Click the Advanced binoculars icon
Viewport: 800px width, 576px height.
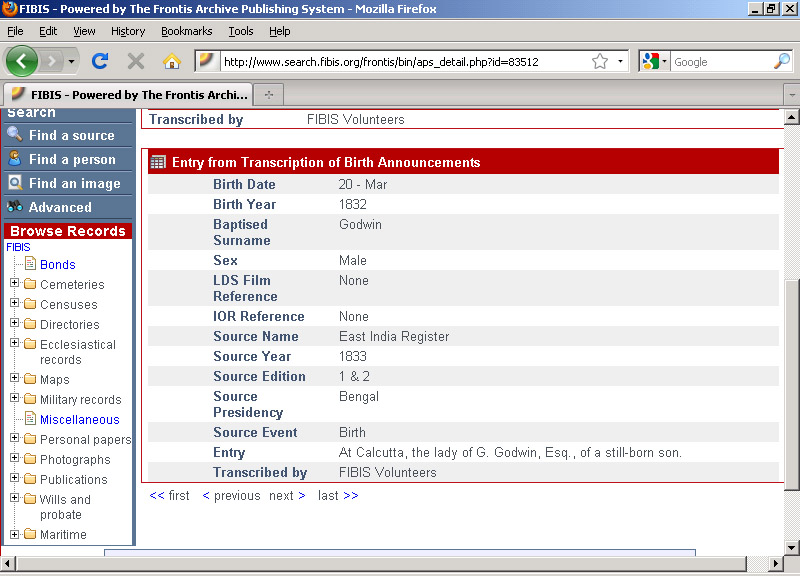[x=15, y=206]
